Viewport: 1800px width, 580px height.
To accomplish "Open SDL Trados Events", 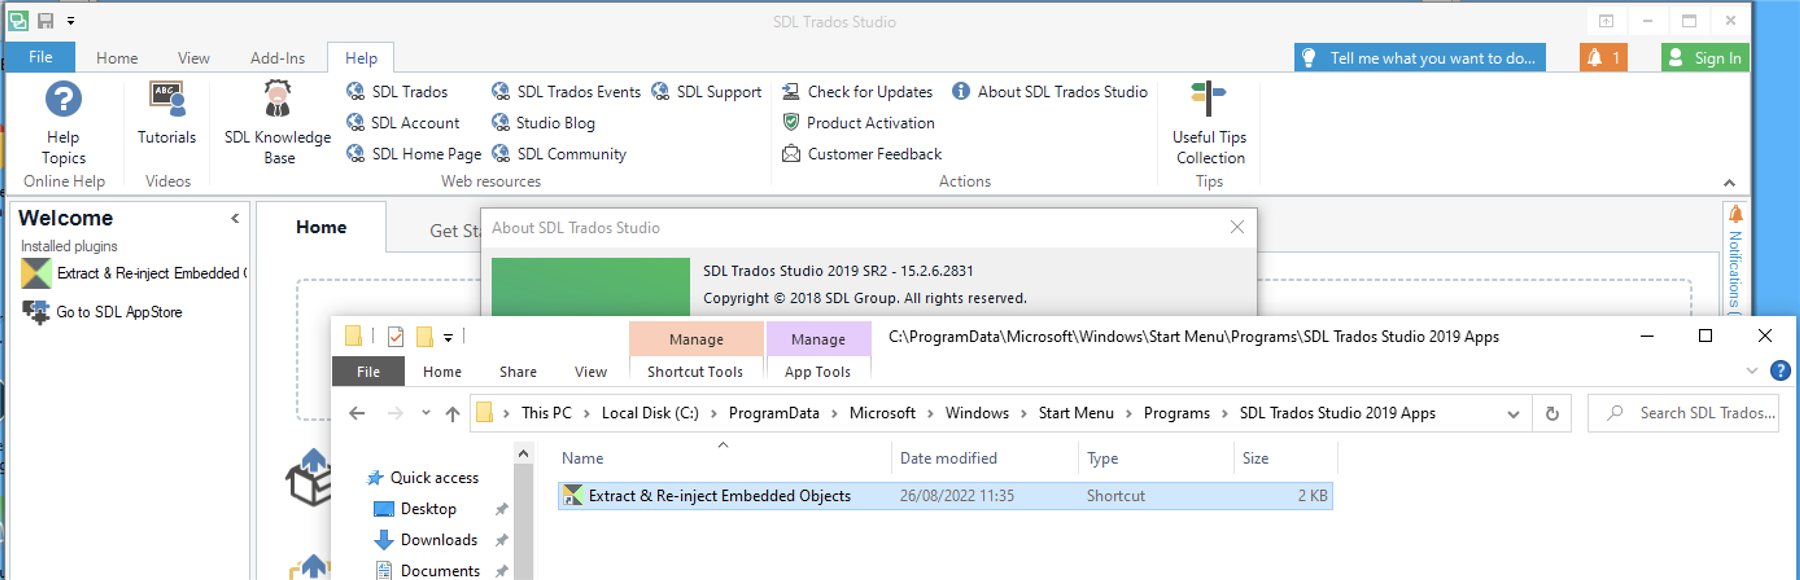I will [566, 92].
